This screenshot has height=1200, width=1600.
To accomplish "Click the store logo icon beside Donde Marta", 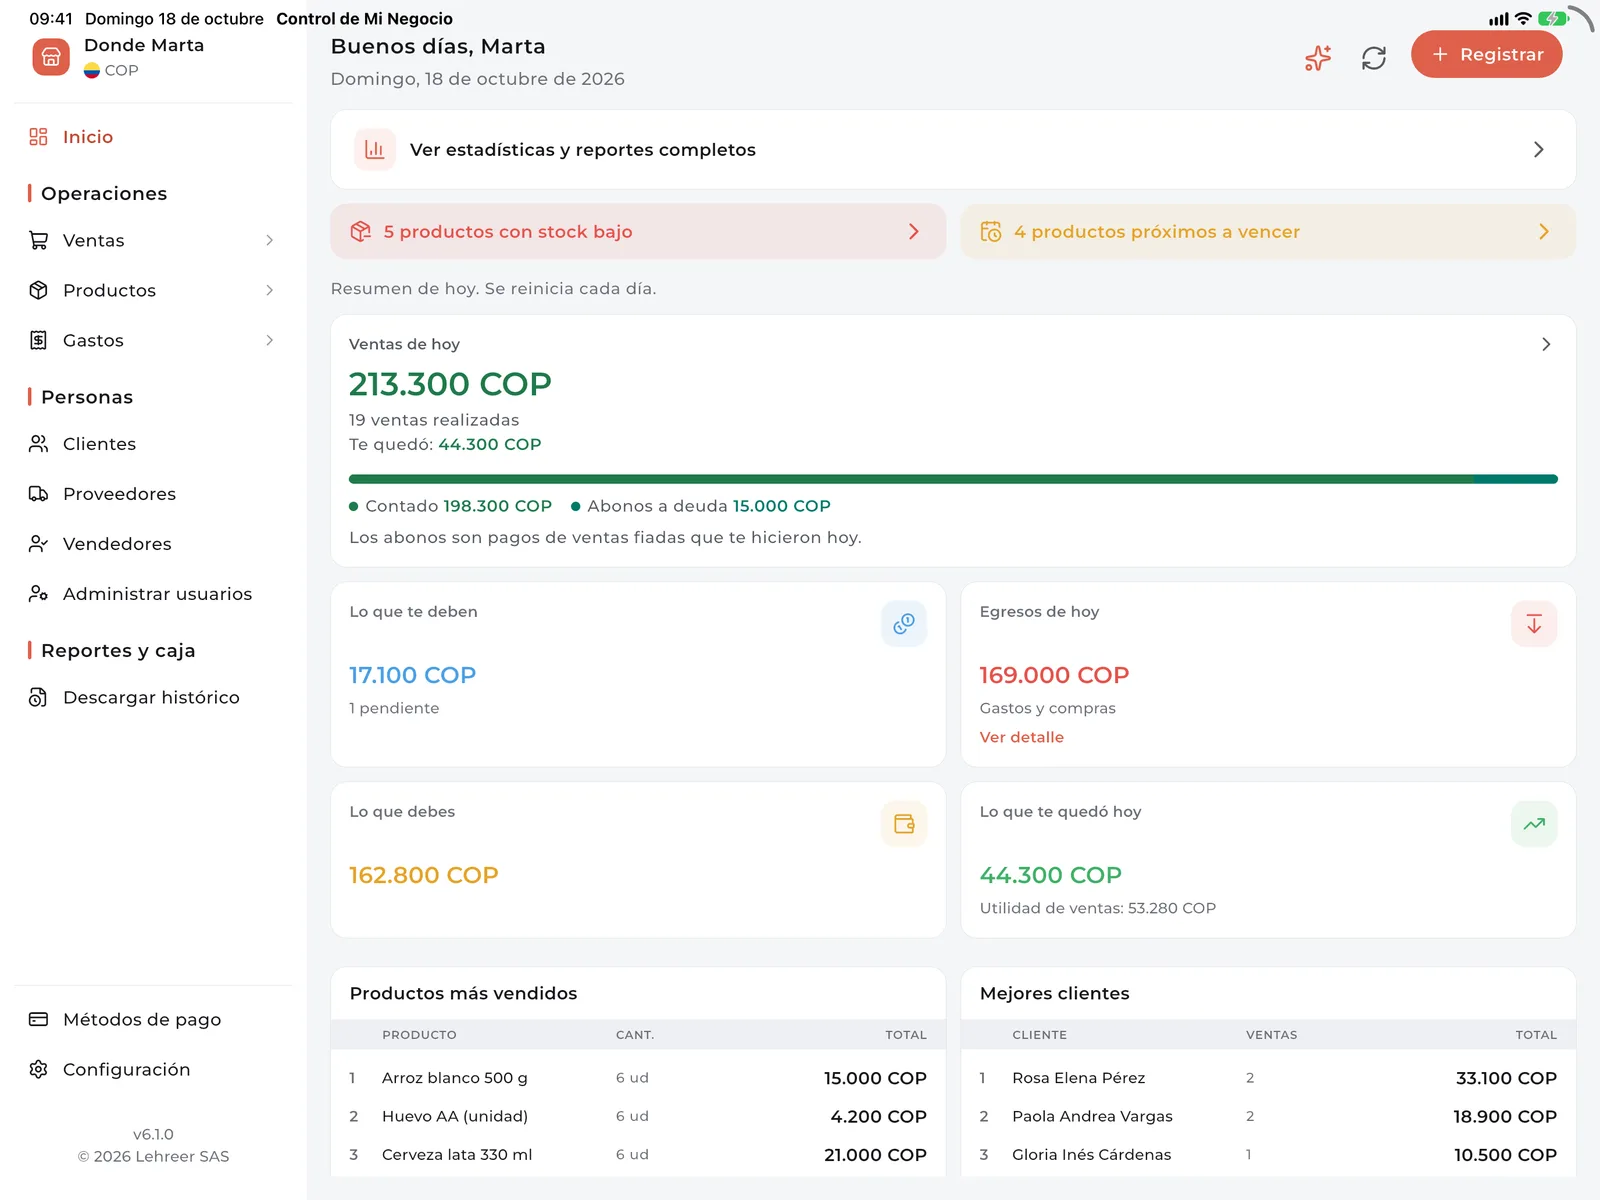I will coord(51,57).
